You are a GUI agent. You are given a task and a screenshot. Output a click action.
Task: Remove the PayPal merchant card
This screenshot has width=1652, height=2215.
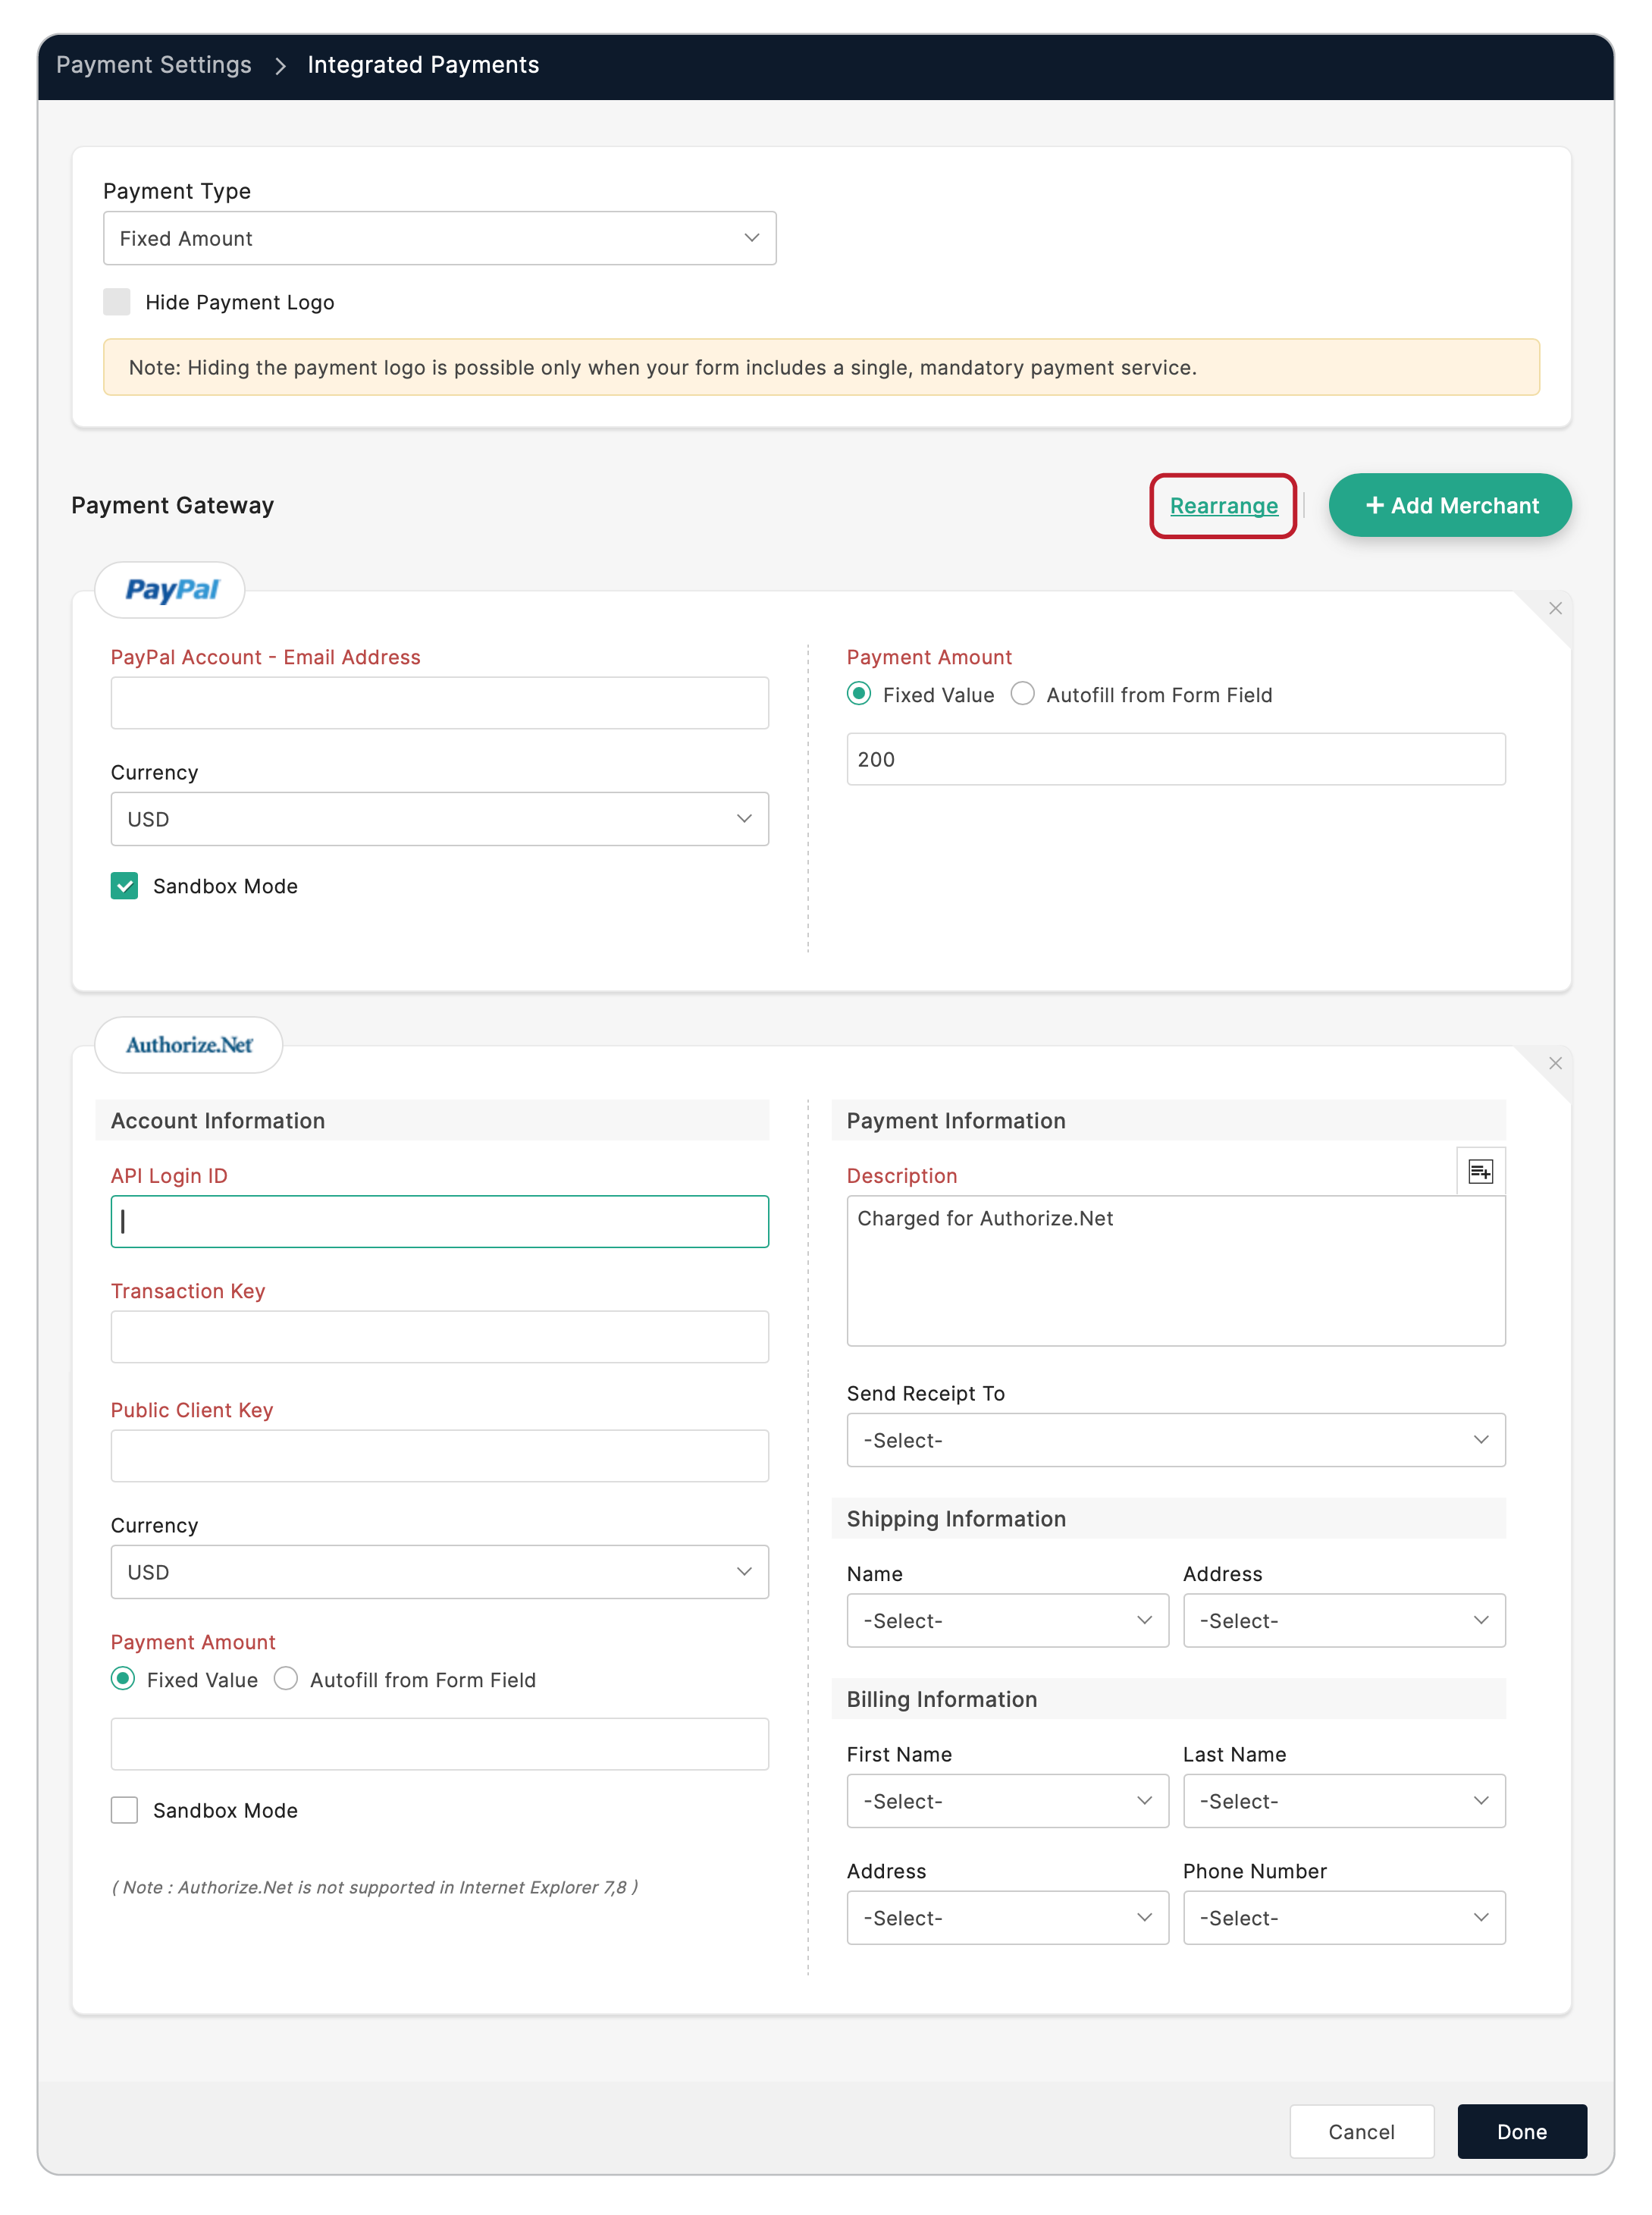1555,608
